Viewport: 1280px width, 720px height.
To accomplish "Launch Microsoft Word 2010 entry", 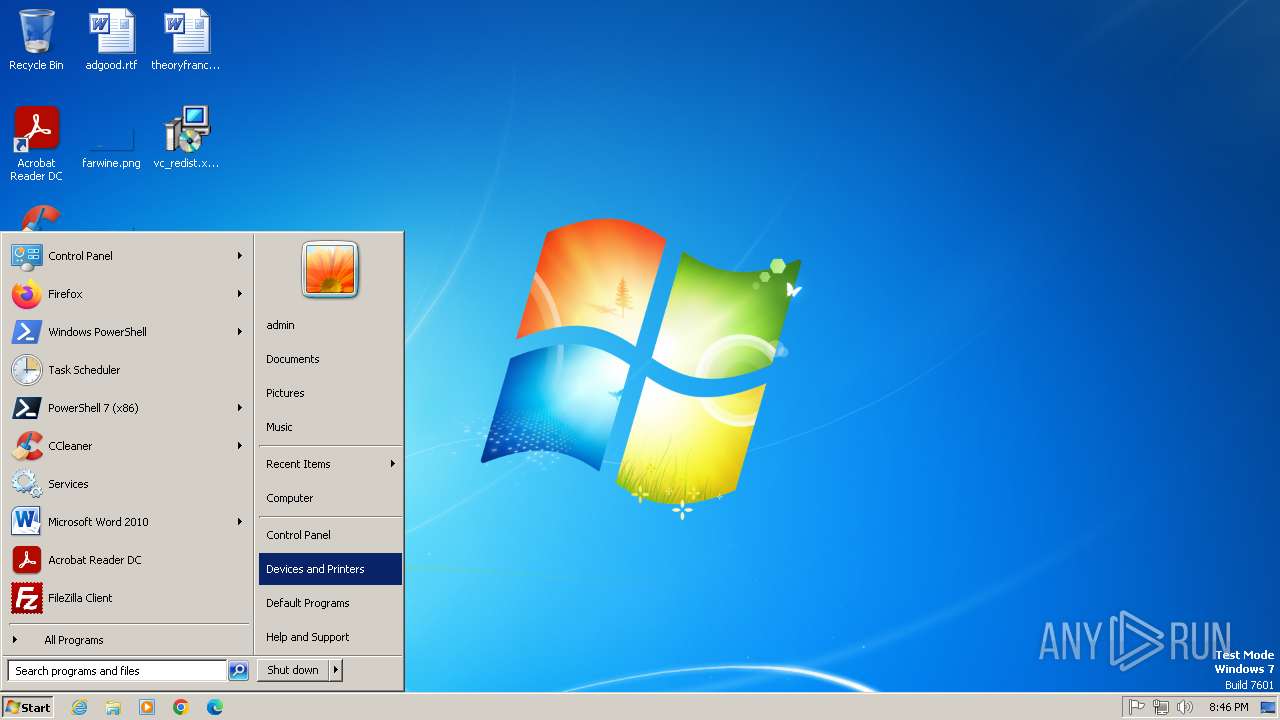I will (x=128, y=522).
